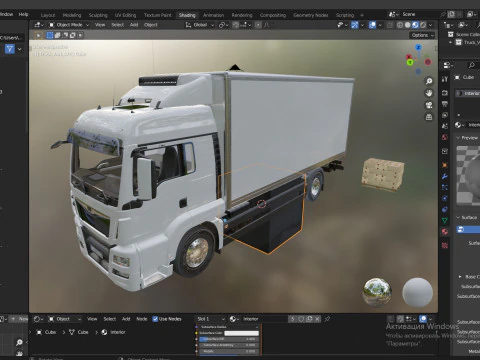The width and height of the screenshot is (480, 360).
Task: Open the viewport Options dropdown
Action: pyautogui.click(x=422, y=35)
